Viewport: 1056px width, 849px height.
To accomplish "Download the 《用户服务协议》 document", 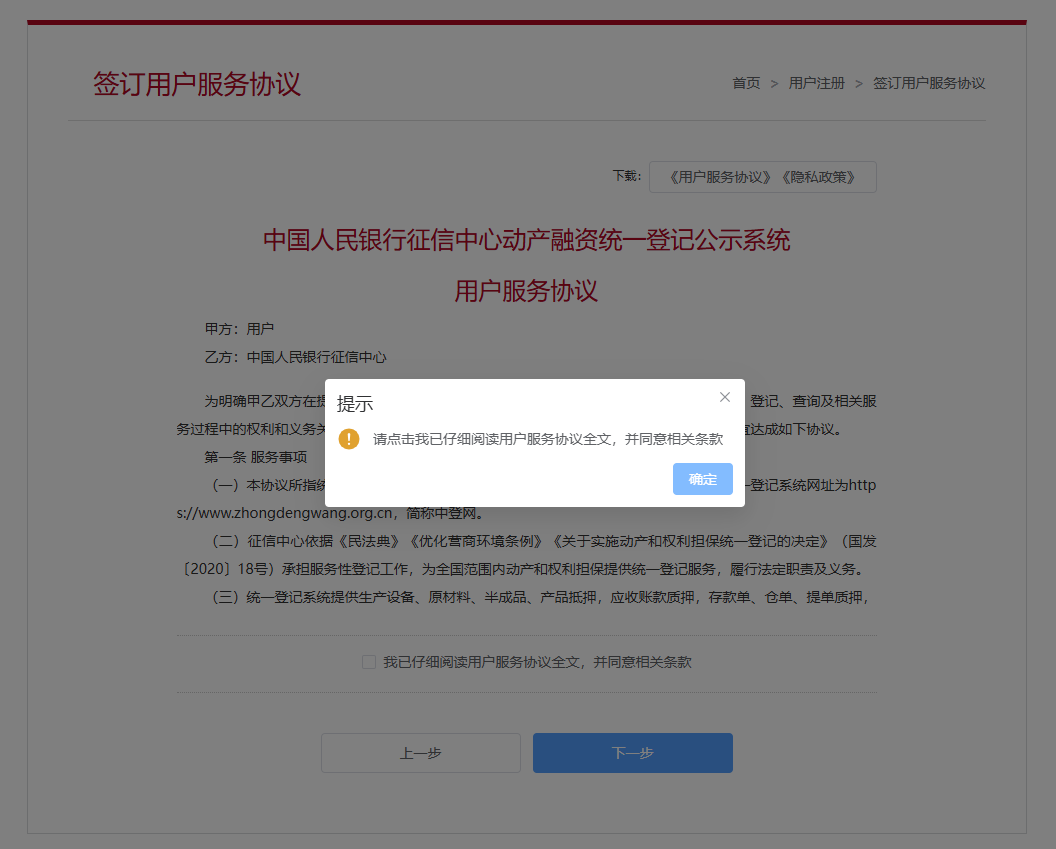I will pos(719,177).
